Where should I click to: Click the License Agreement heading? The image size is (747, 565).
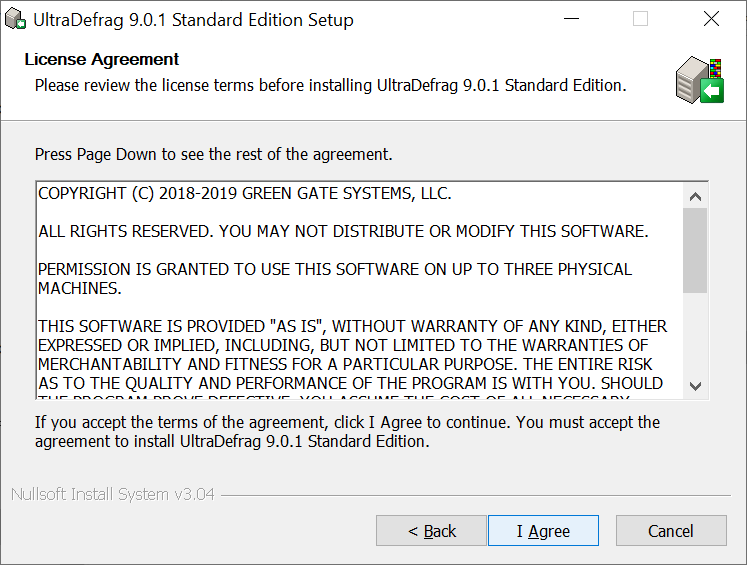pyautogui.click(x=102, y=59)
